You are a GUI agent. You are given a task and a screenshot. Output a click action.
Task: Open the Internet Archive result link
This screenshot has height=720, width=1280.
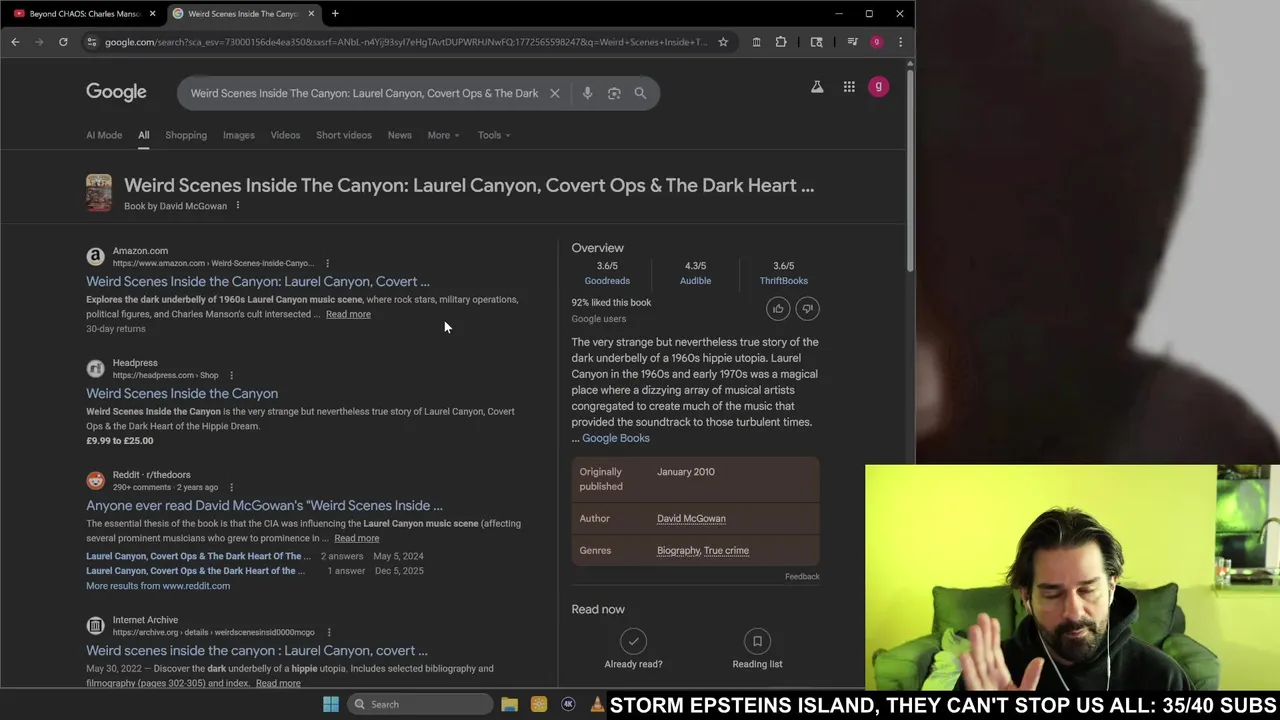pyautogui.click(x=257, y=651)
